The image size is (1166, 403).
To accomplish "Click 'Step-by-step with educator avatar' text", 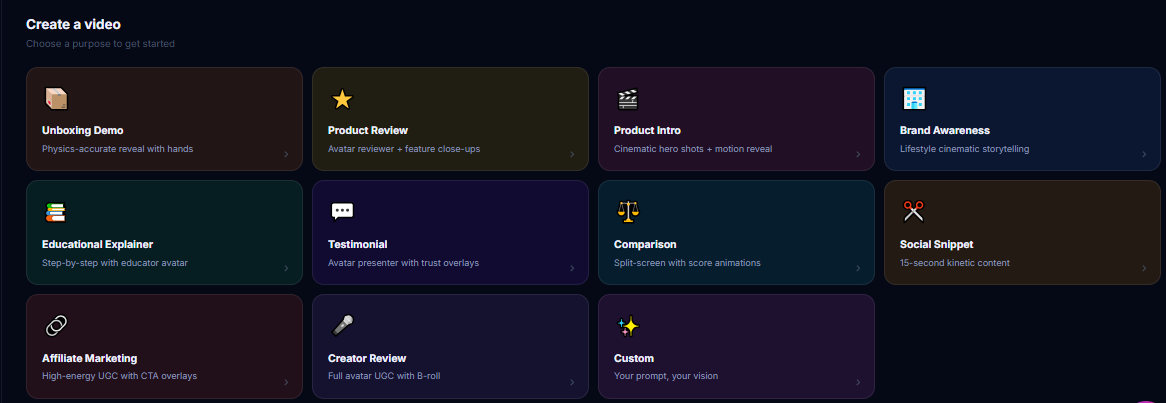I will 115,262.
